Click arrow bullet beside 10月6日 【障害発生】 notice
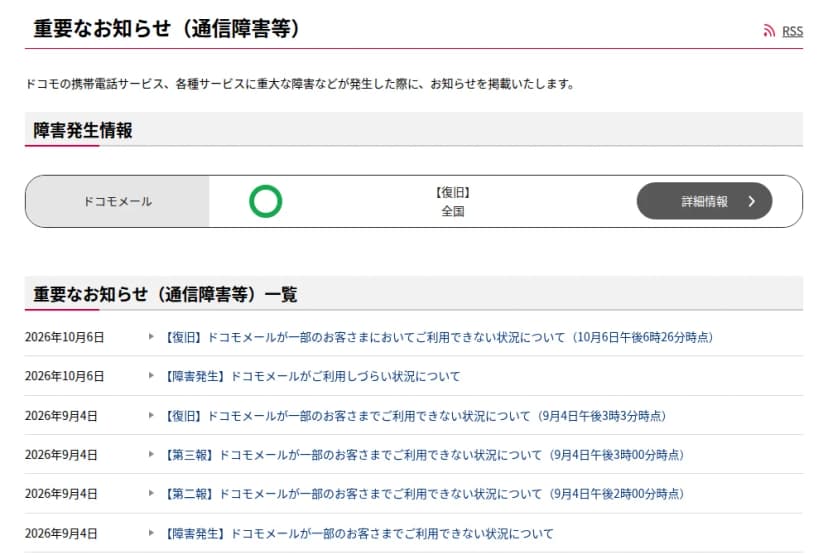 [151, 375]
